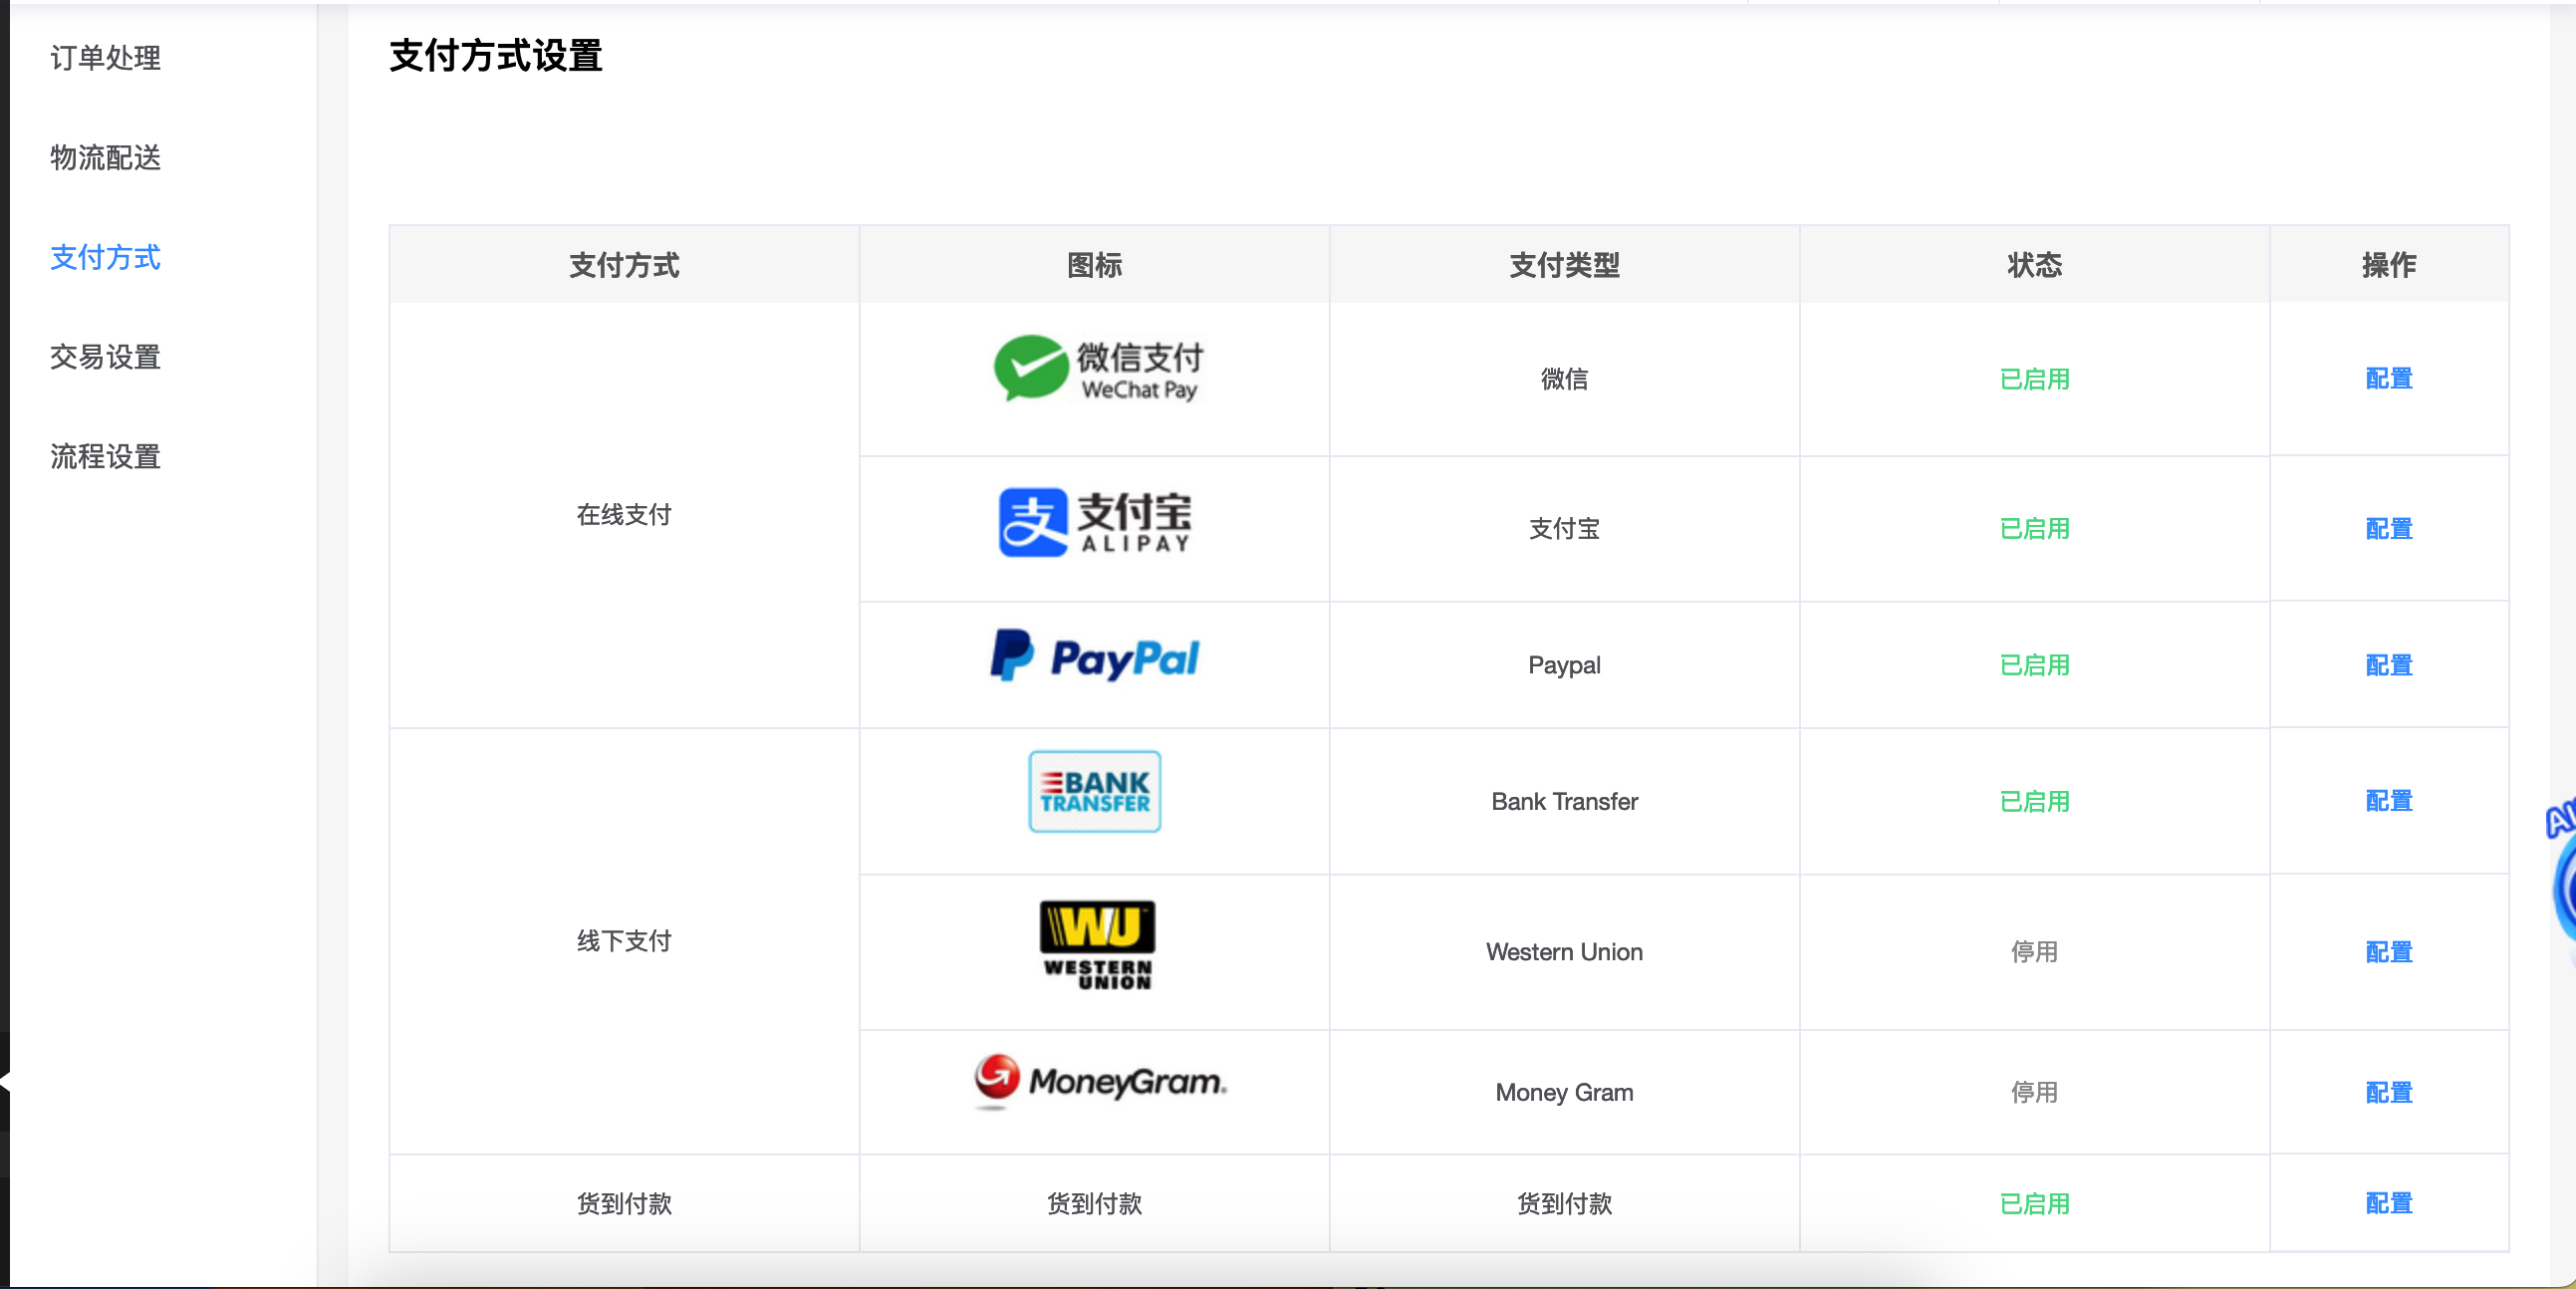Click 已启用 status in the Paypal row
The image size is (2576, 1289).
coord(2034,665)
